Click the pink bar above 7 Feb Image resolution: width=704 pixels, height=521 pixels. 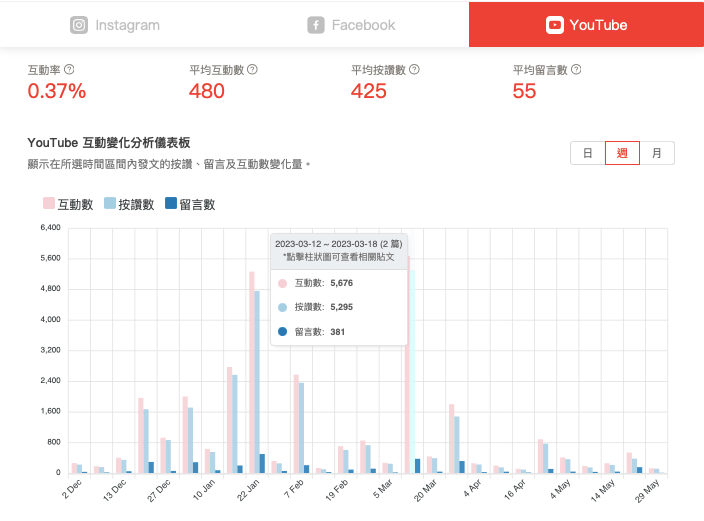[296, 424]
